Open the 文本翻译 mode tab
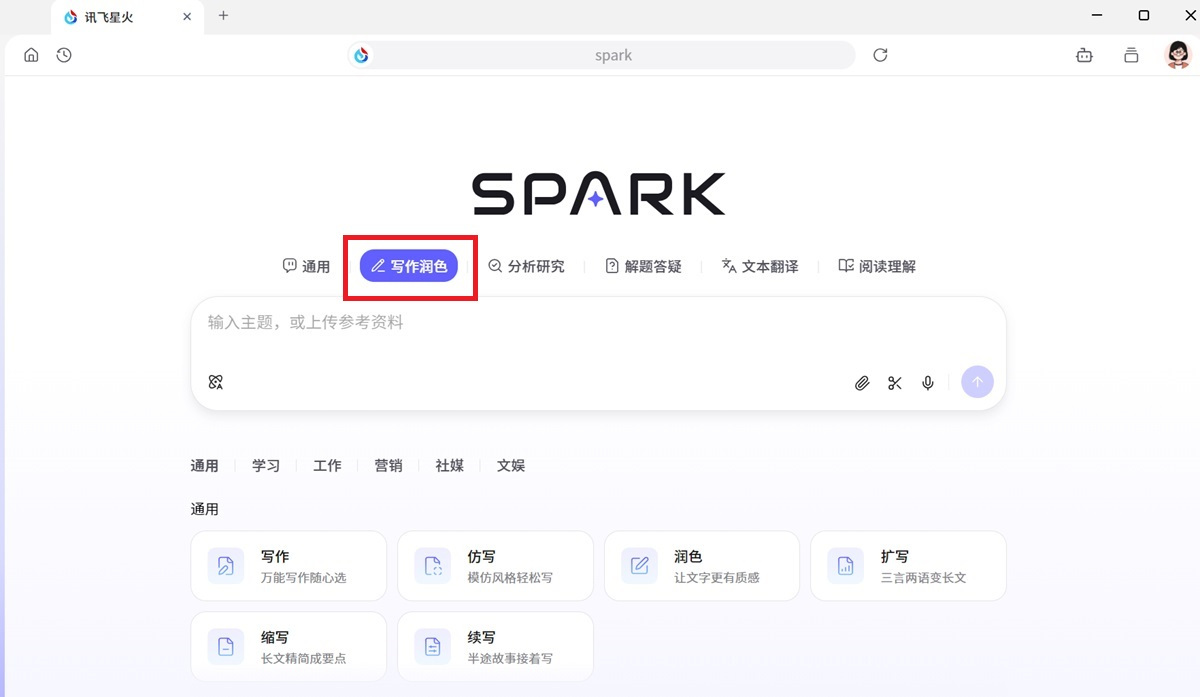The image size is (1200, 697). coord(760,266)
